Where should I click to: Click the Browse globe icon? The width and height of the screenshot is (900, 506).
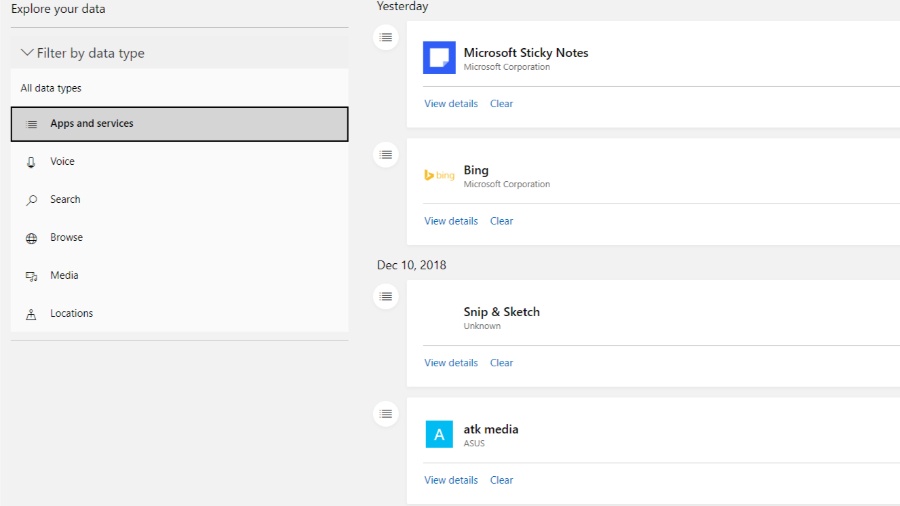[x=32, y=238]
